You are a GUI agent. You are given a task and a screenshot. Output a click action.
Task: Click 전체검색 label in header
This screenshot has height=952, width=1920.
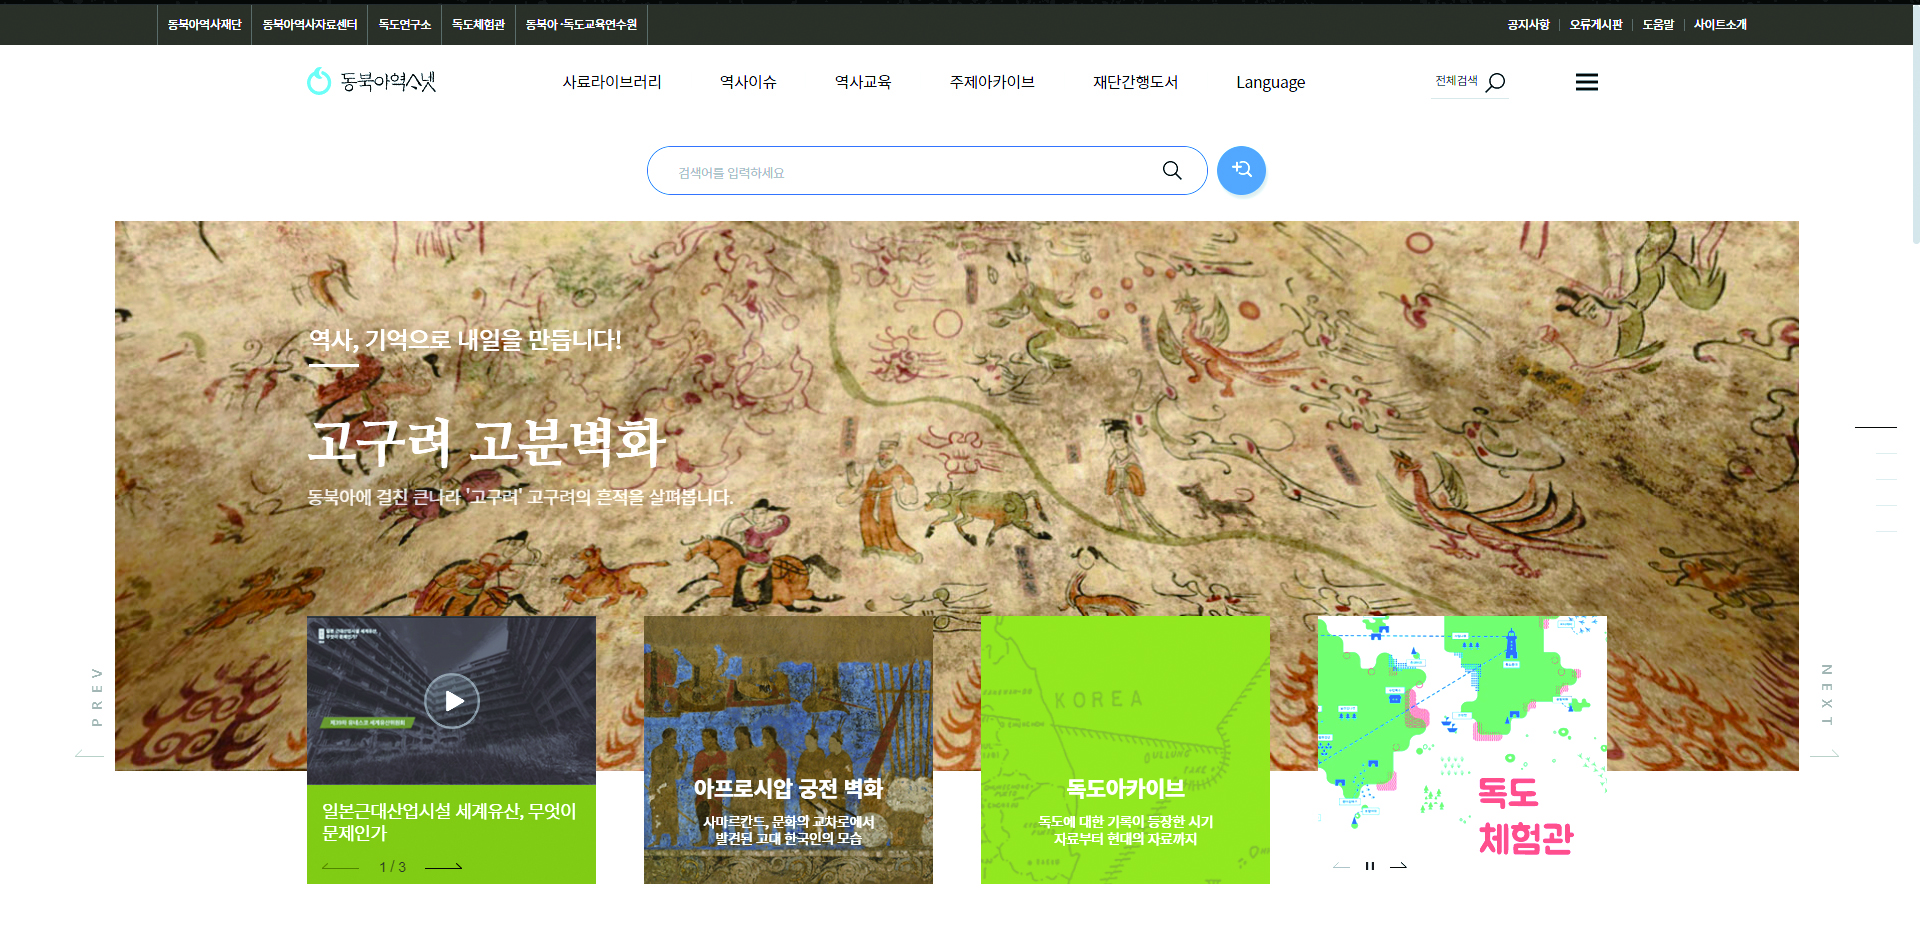click(1456, 81)
